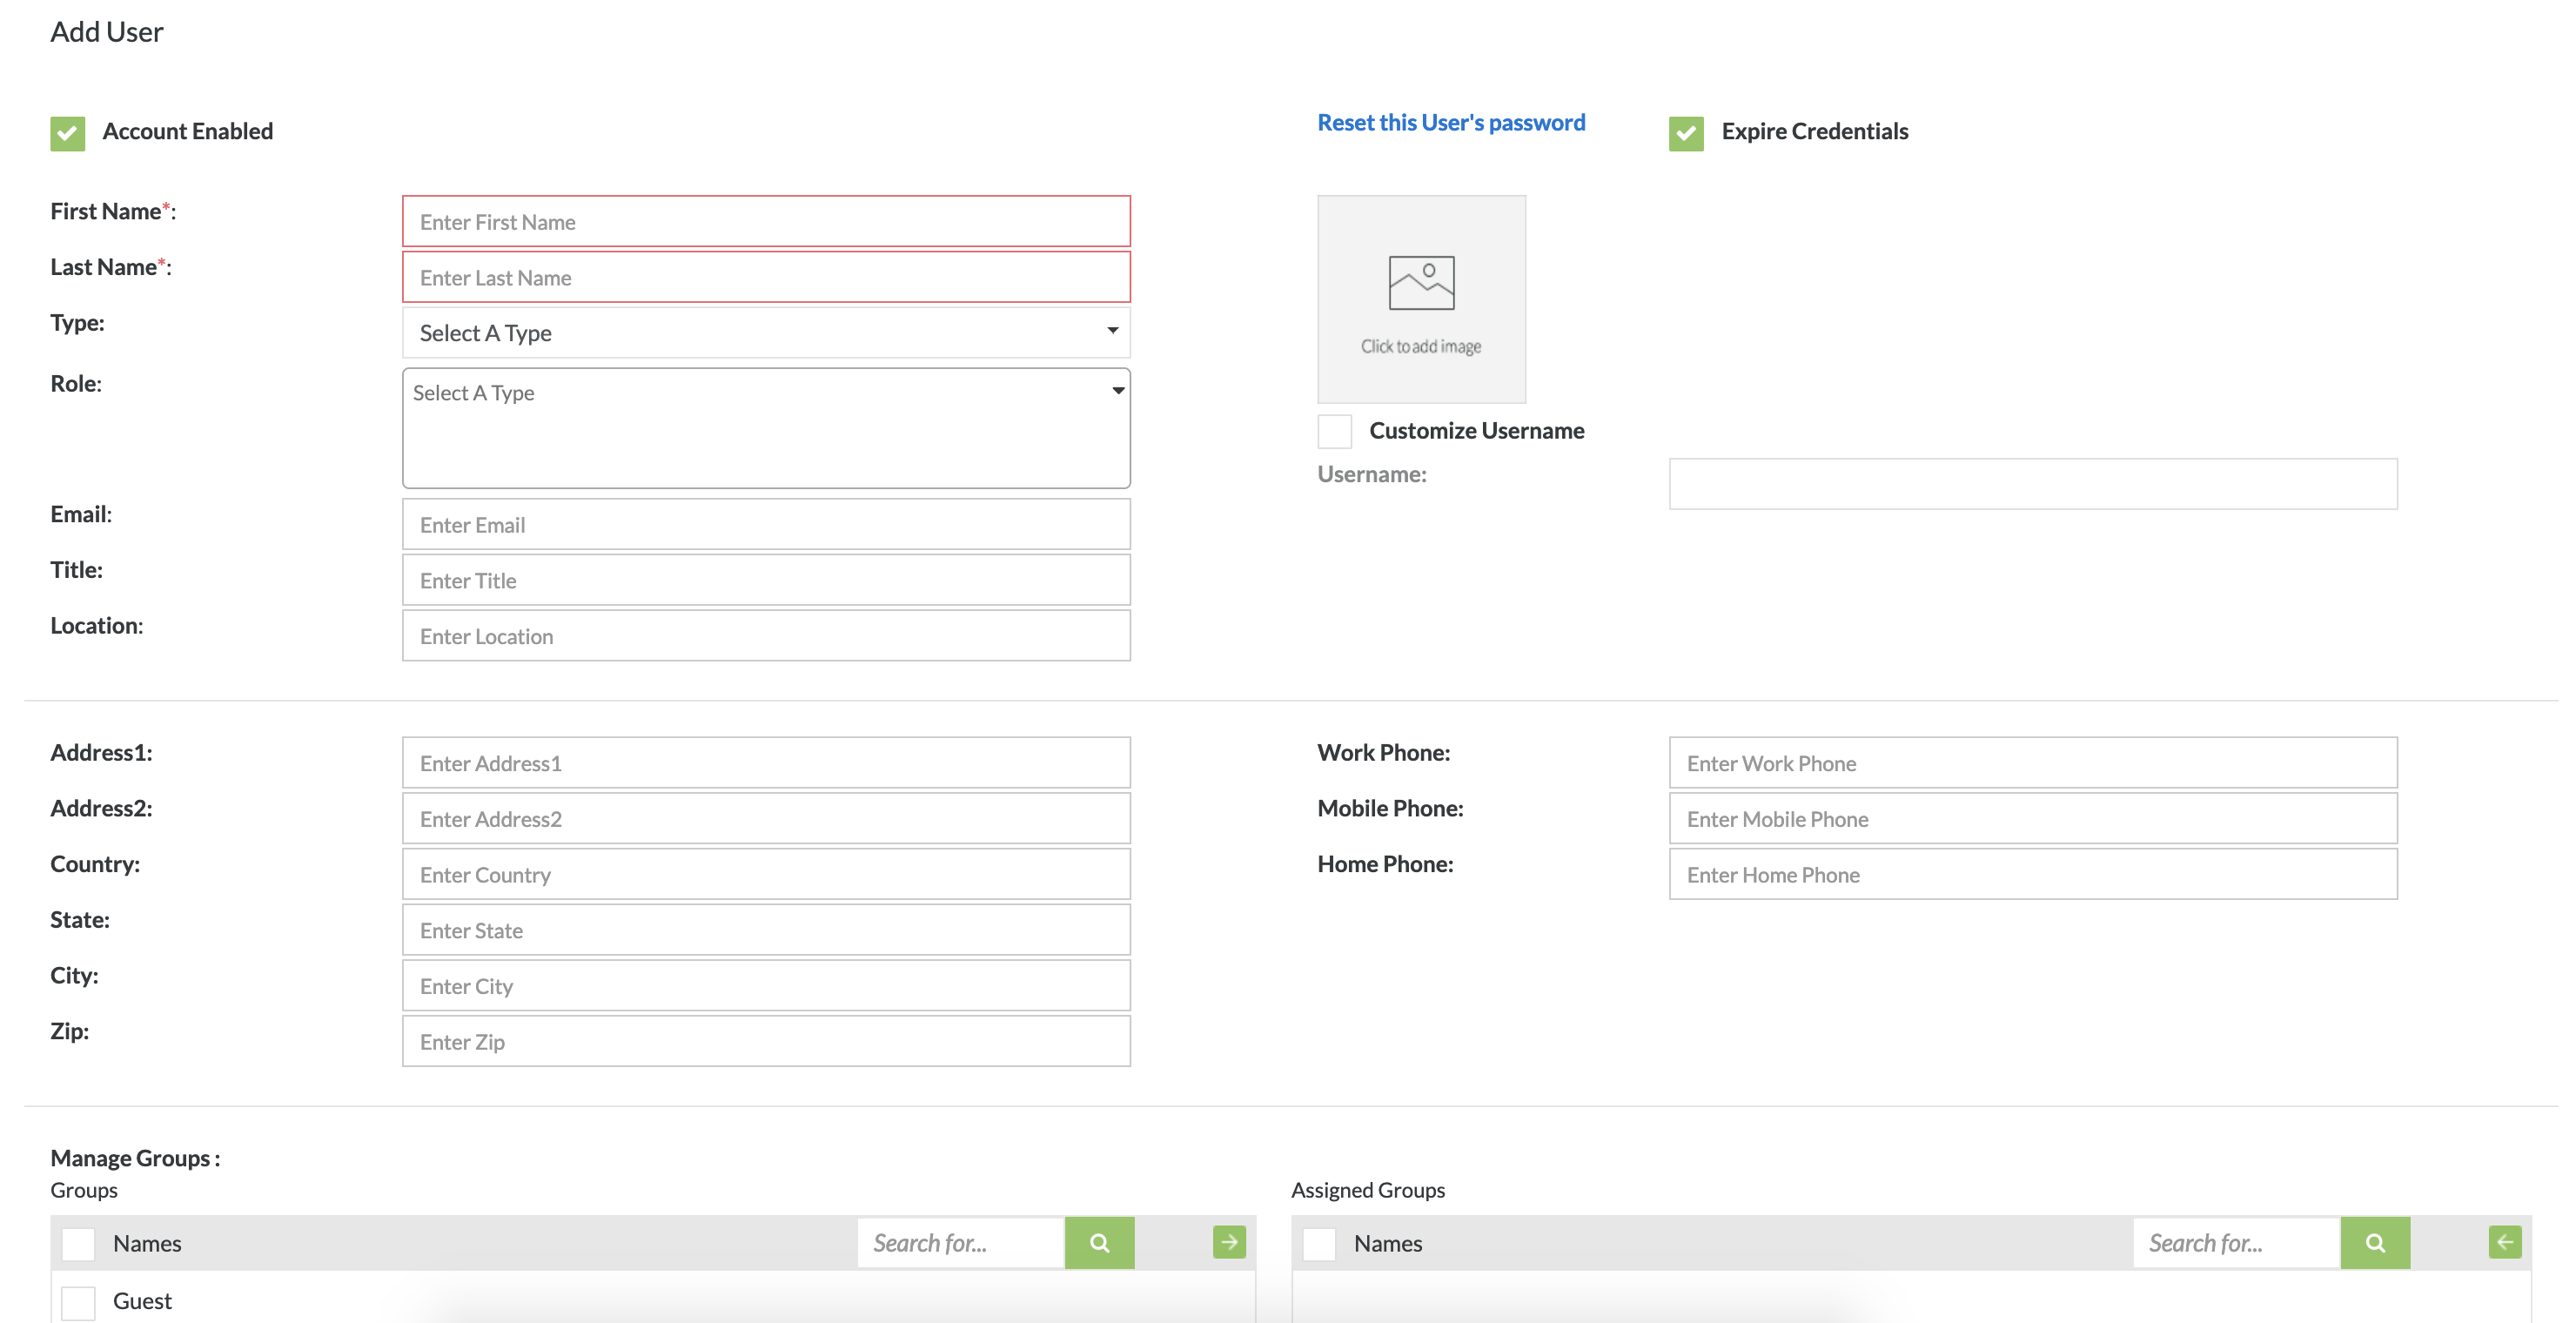
Task: Click the Assigned Groups search magnifier button
Action: click(2375, 1243)
